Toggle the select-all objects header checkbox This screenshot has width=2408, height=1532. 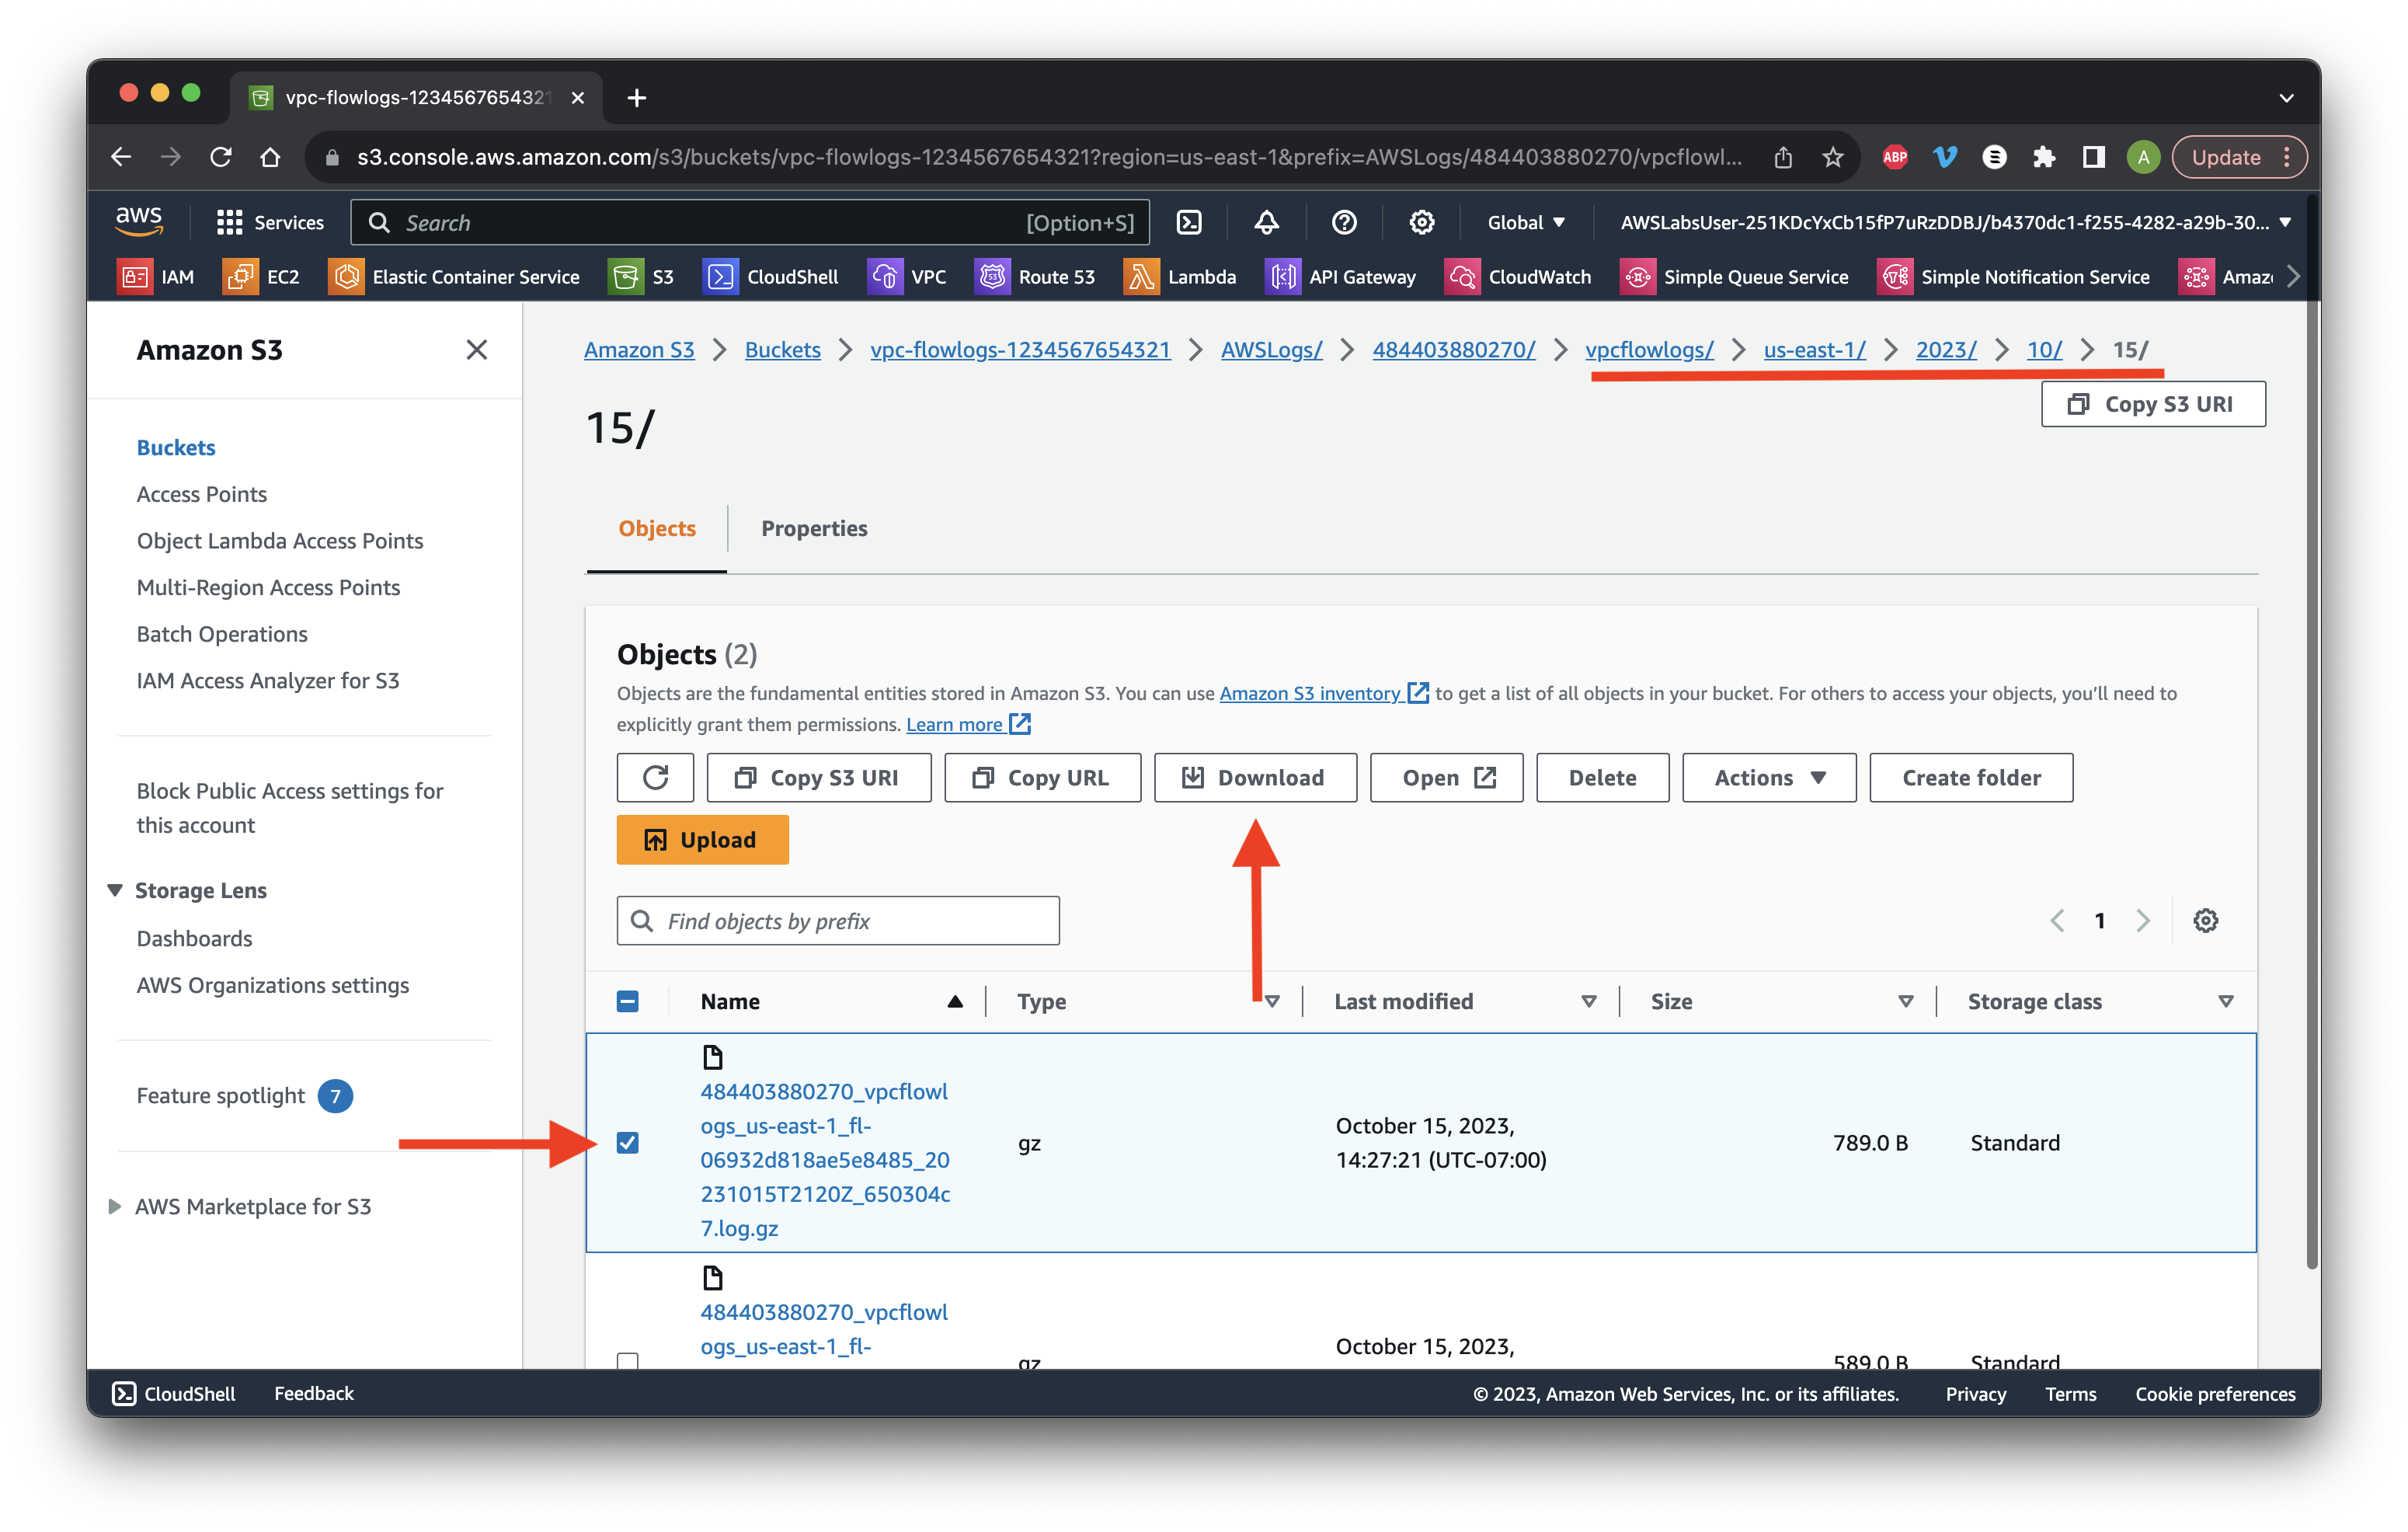pos(627,1001)
